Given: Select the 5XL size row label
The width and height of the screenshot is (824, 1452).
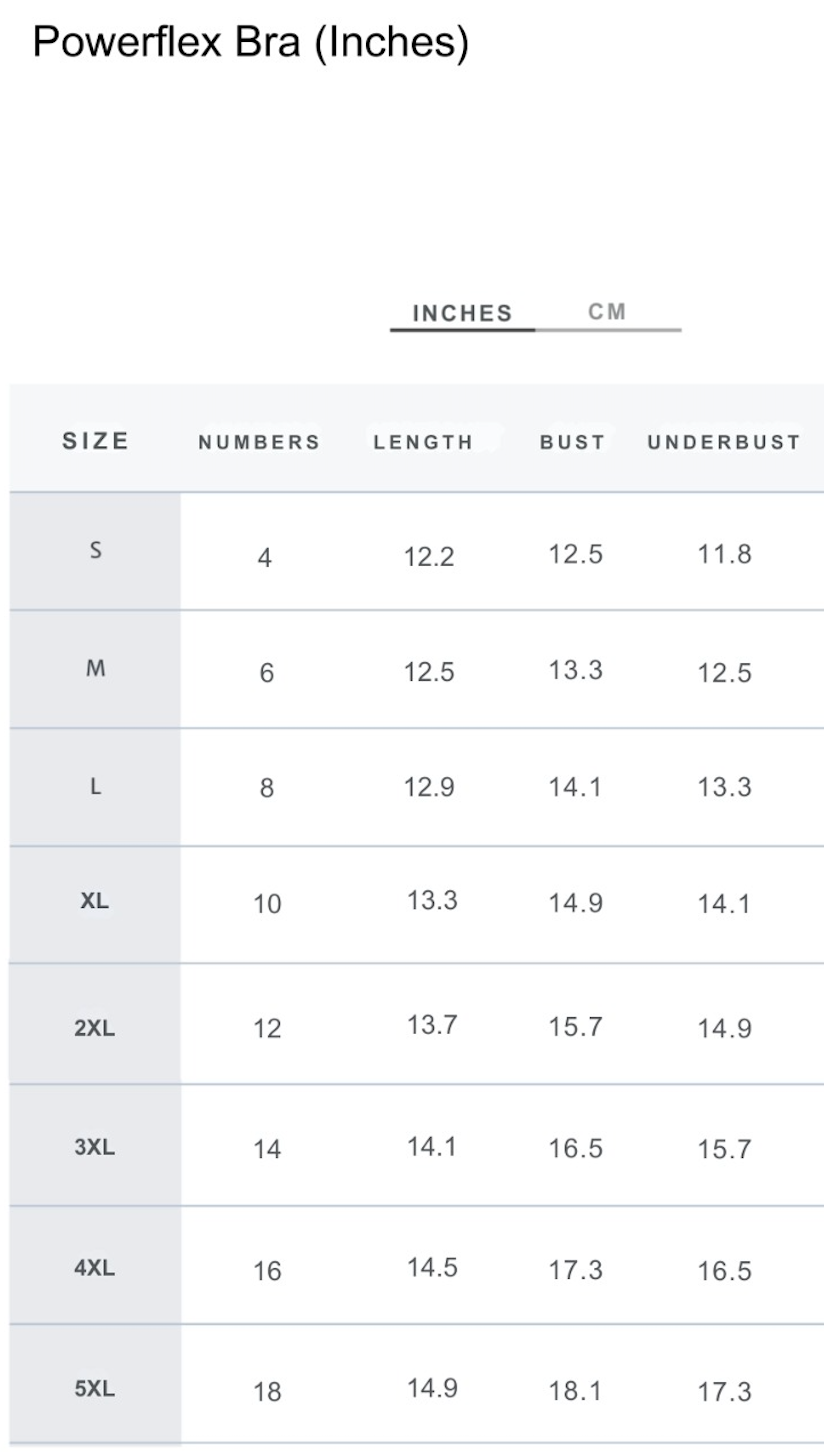Looking at the screenshot, I should point(95,1388).
